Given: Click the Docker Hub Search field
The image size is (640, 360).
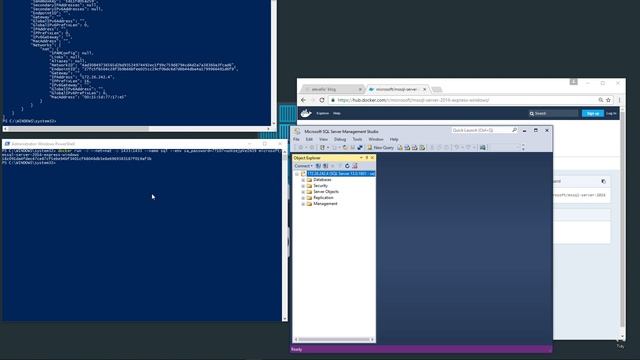Looking at the screenshot, I should [x=553, y=113].
